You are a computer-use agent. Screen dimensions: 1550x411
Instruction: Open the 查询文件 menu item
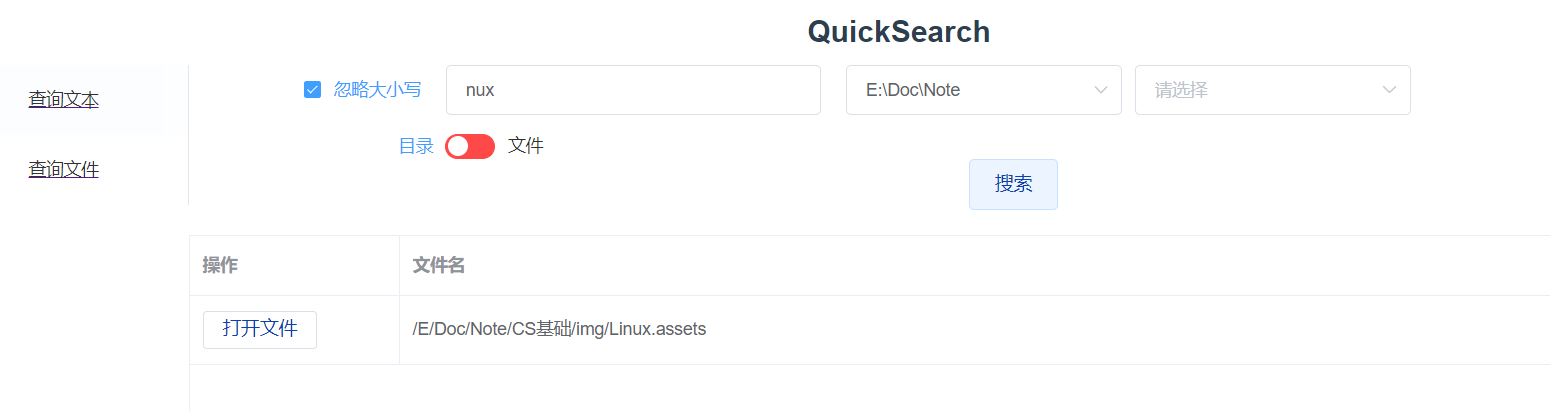63,169
